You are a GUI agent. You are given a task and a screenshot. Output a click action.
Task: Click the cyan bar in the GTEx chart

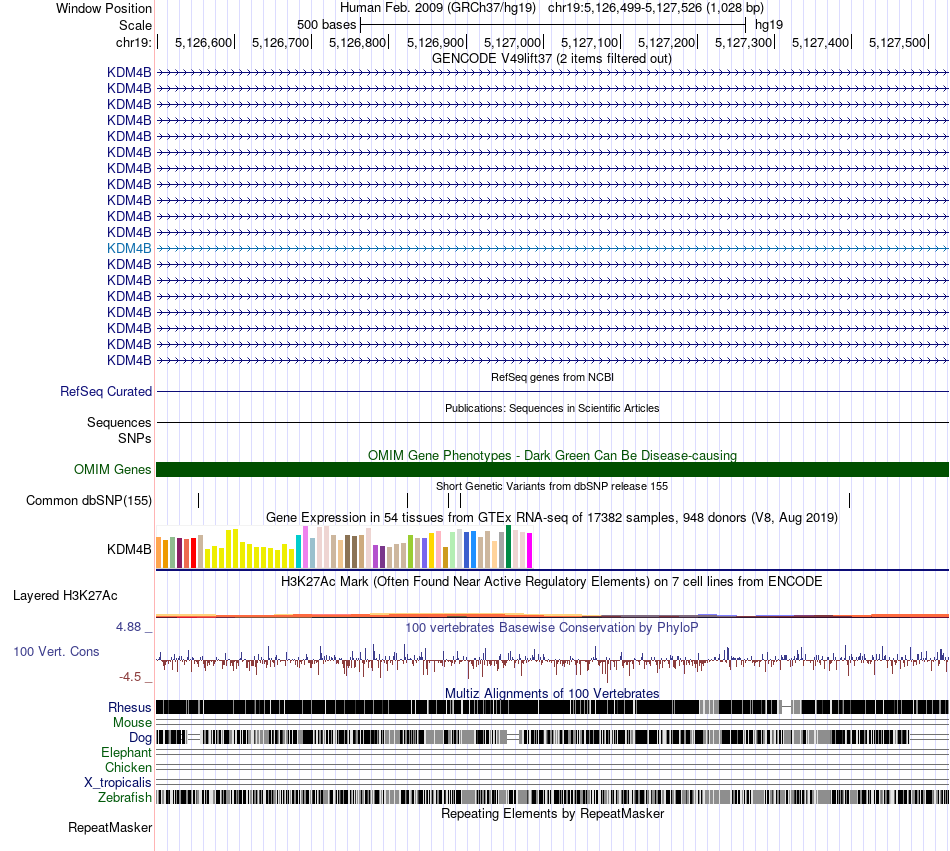pyautogui.click(x=299, y=551)
